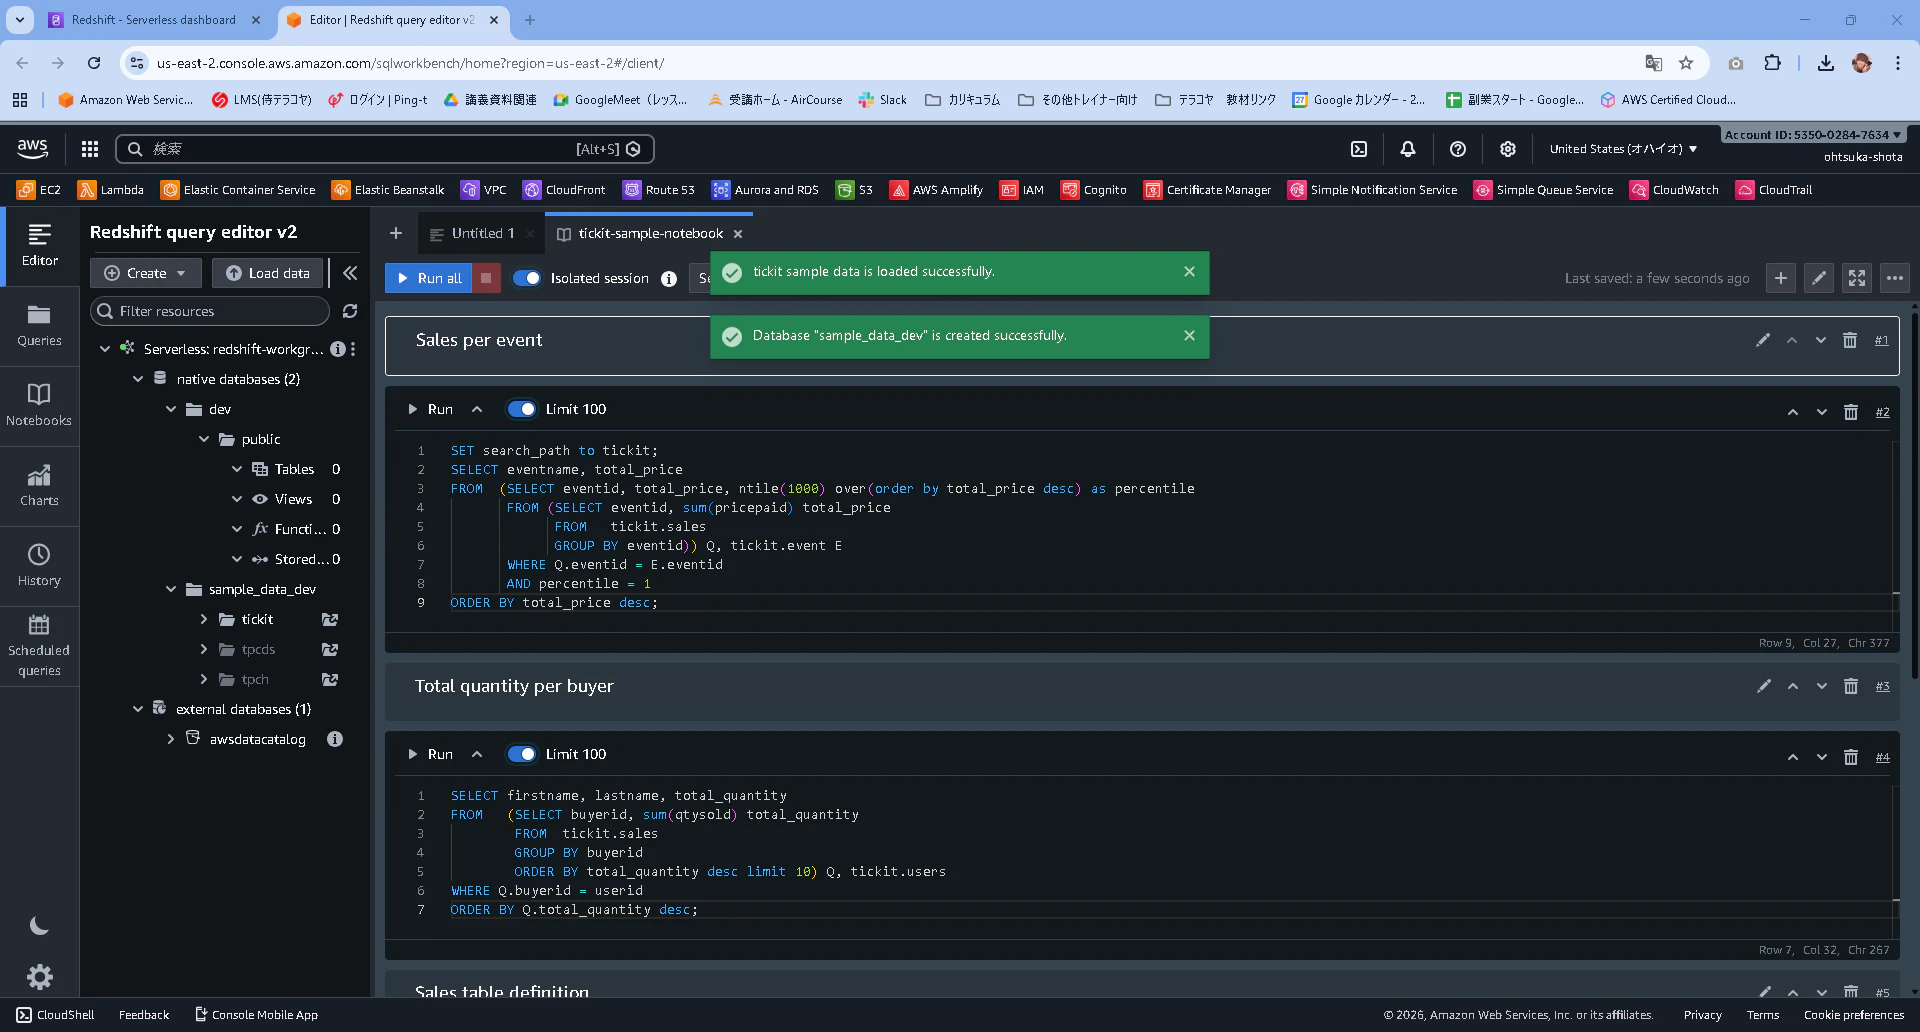Delete the Sales per event cell #1

1850,340
